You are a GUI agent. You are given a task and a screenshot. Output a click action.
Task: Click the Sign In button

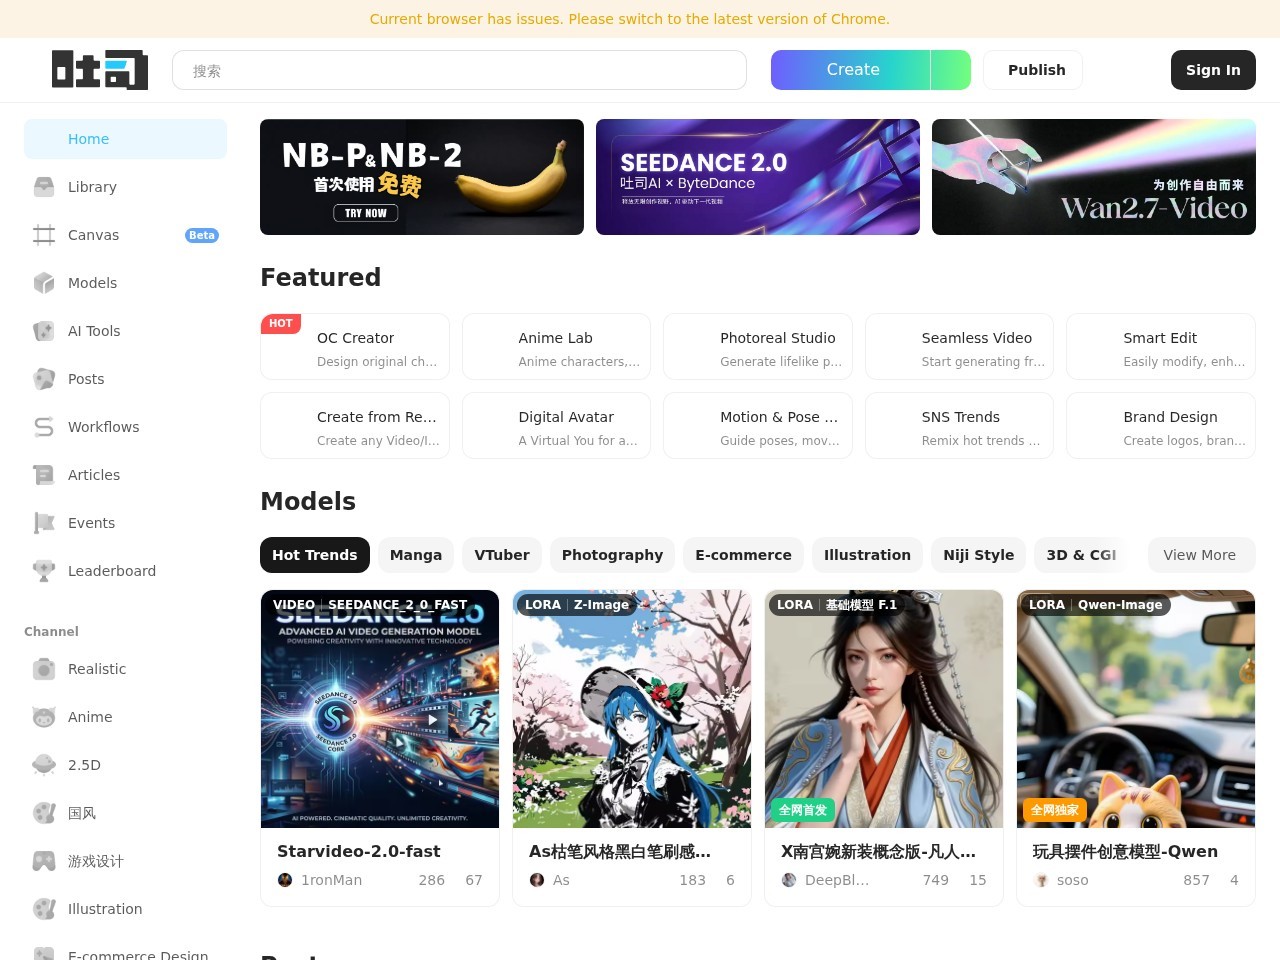click(1213, 70)
